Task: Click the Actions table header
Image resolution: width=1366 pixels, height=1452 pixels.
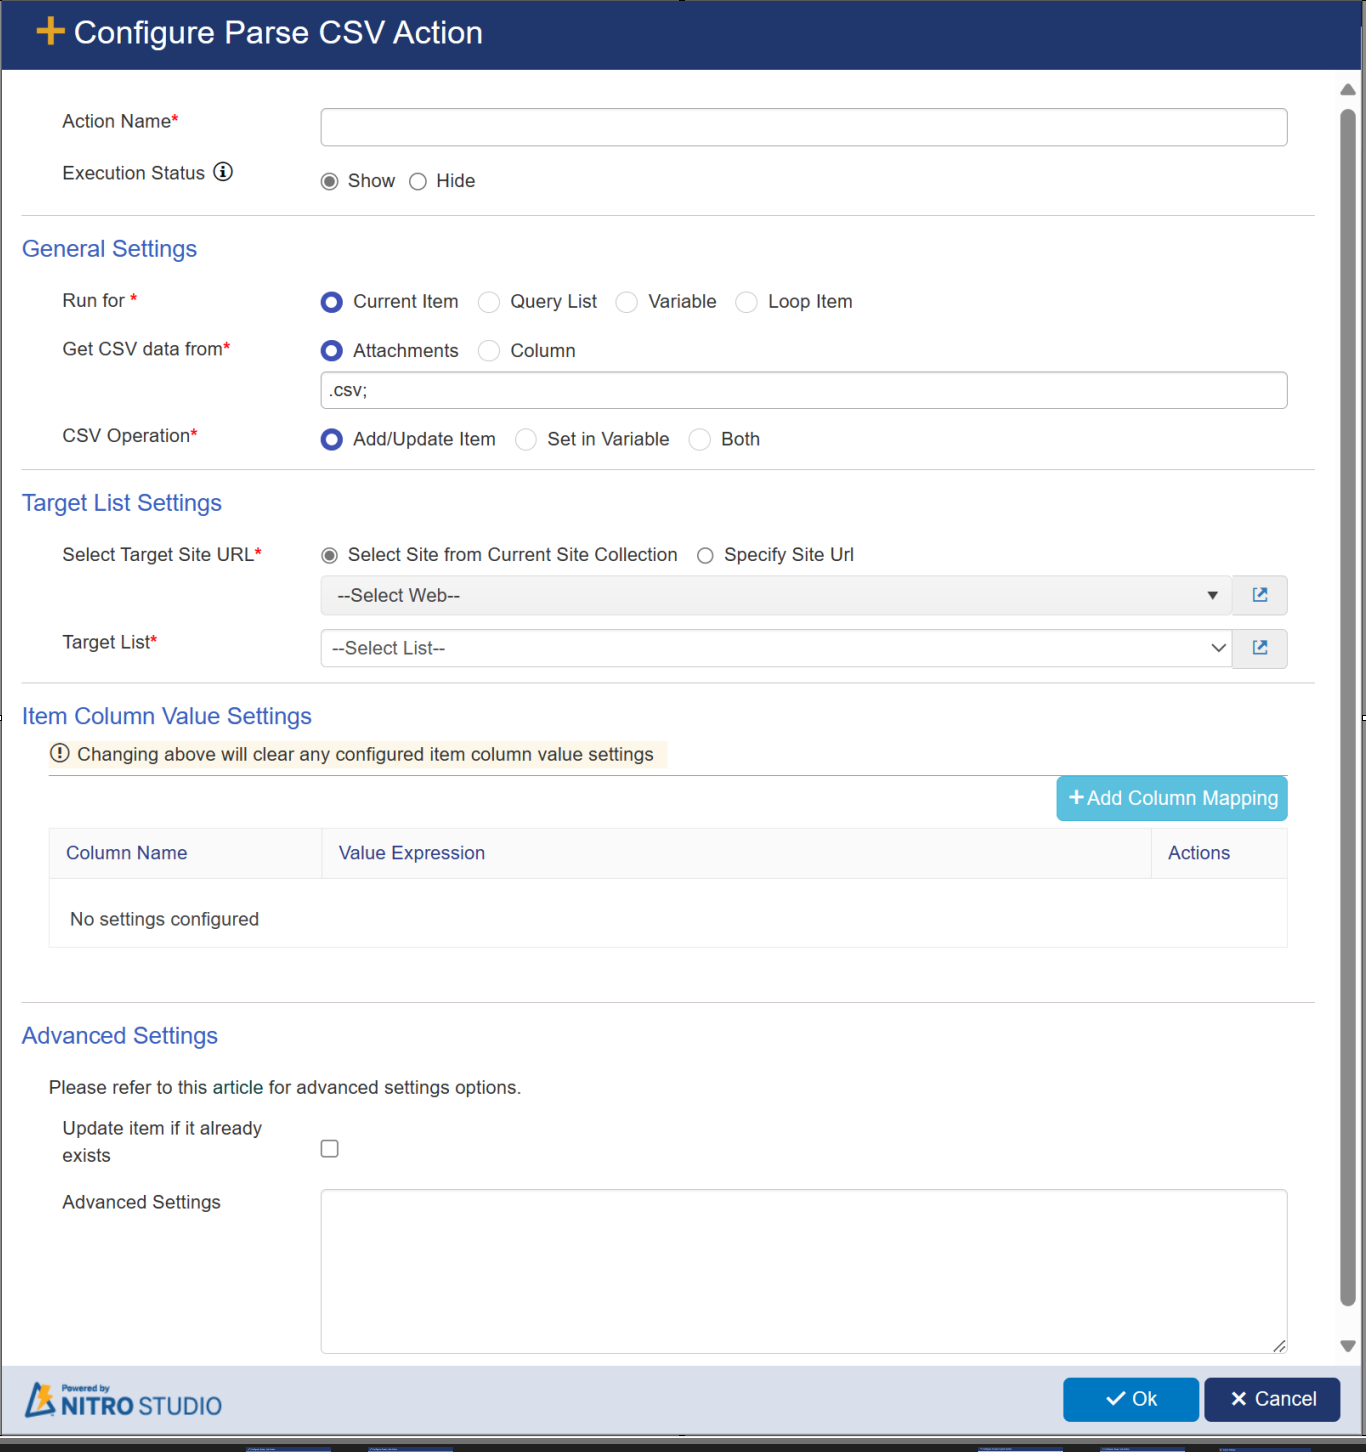Action: point(1199,853)
